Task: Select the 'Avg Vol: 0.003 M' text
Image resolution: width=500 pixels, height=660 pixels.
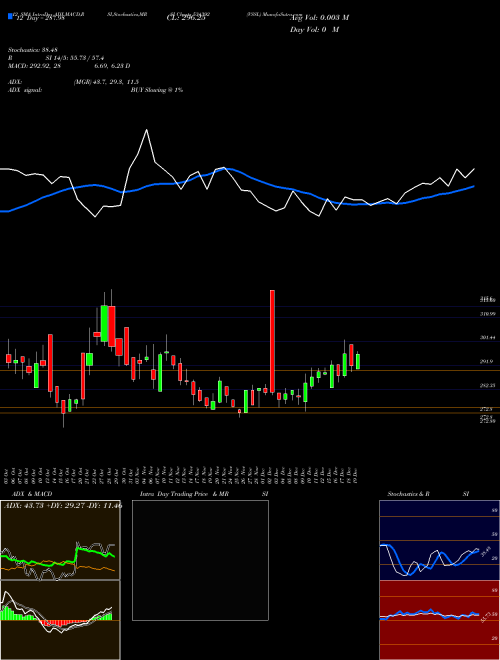Action: click(319, 18)
